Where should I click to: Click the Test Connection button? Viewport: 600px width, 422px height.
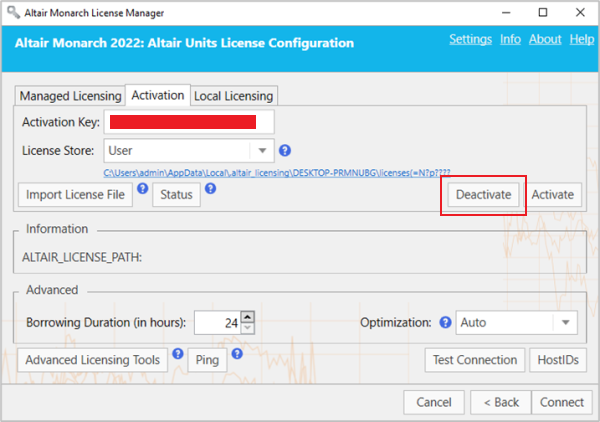coord(475,360)
